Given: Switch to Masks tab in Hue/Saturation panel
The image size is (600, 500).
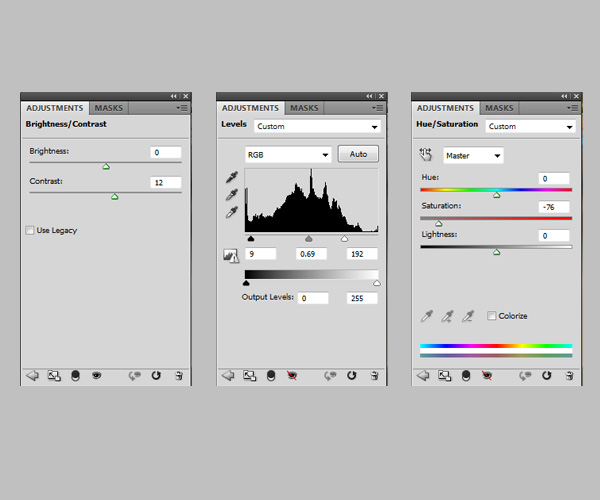Looking at the screenshot, I should pos(499,108).
